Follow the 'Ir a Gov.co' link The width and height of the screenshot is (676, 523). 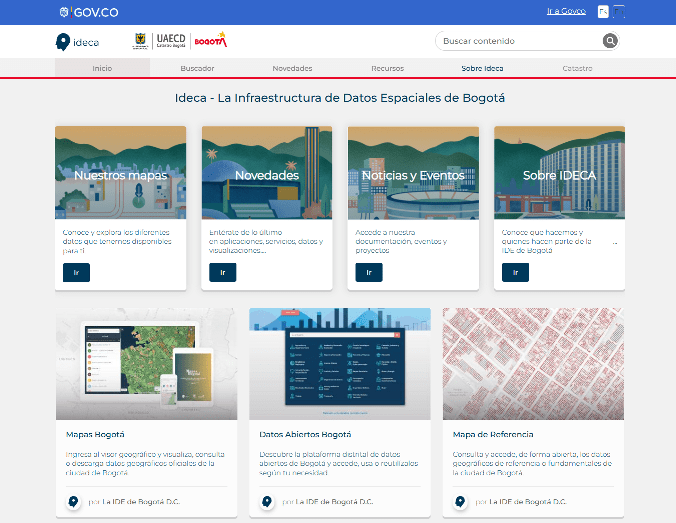[x=566, y=12]
